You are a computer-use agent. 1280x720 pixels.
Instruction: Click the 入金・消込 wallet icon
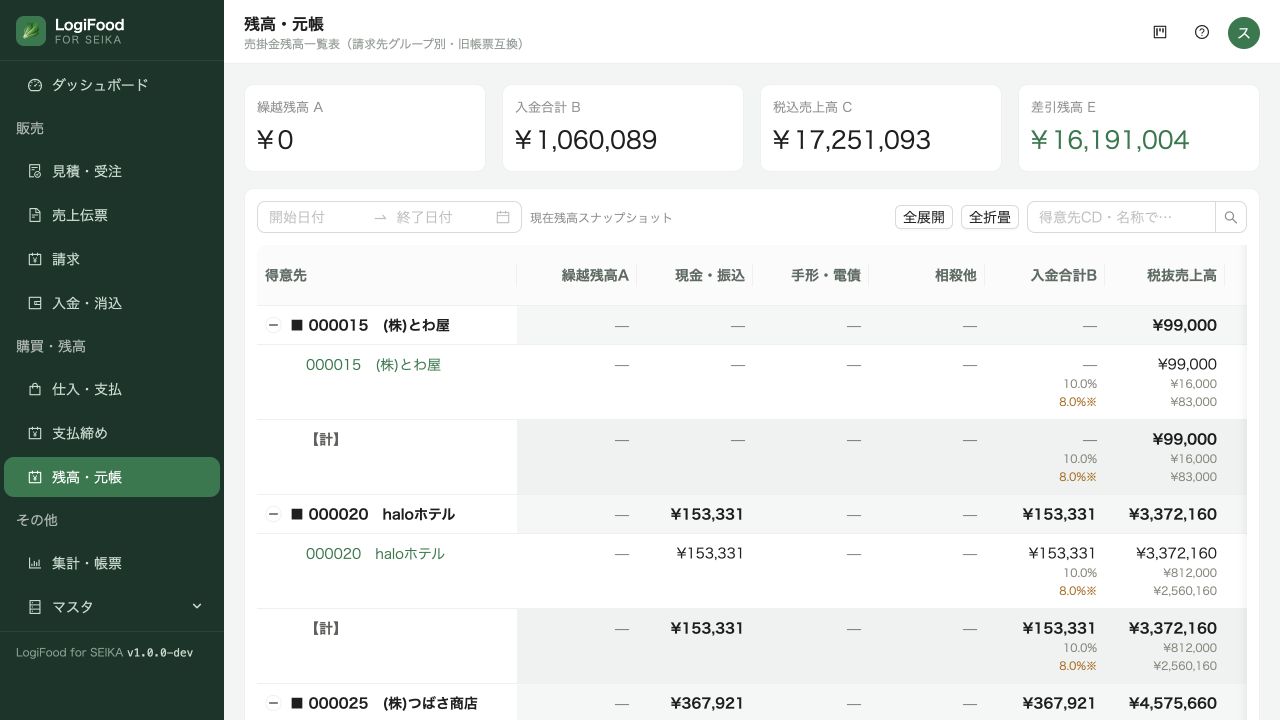(35, 303)
